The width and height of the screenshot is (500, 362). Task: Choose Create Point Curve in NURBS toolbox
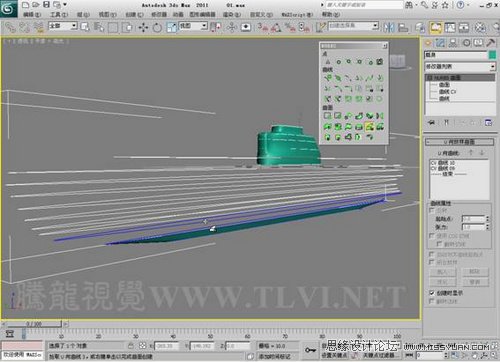point(338,78)
